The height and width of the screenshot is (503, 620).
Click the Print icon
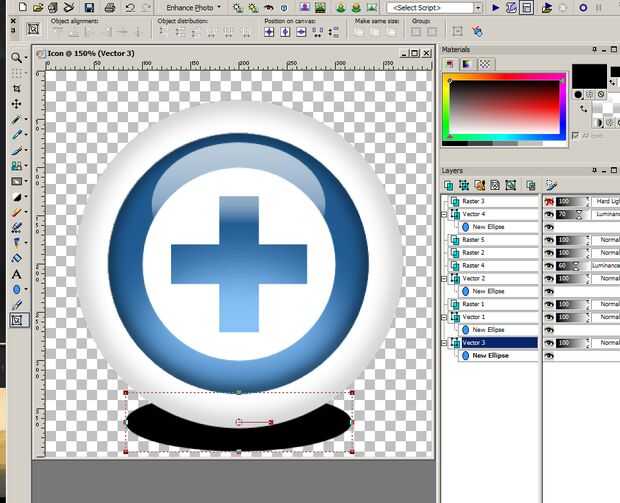(110, 7)
